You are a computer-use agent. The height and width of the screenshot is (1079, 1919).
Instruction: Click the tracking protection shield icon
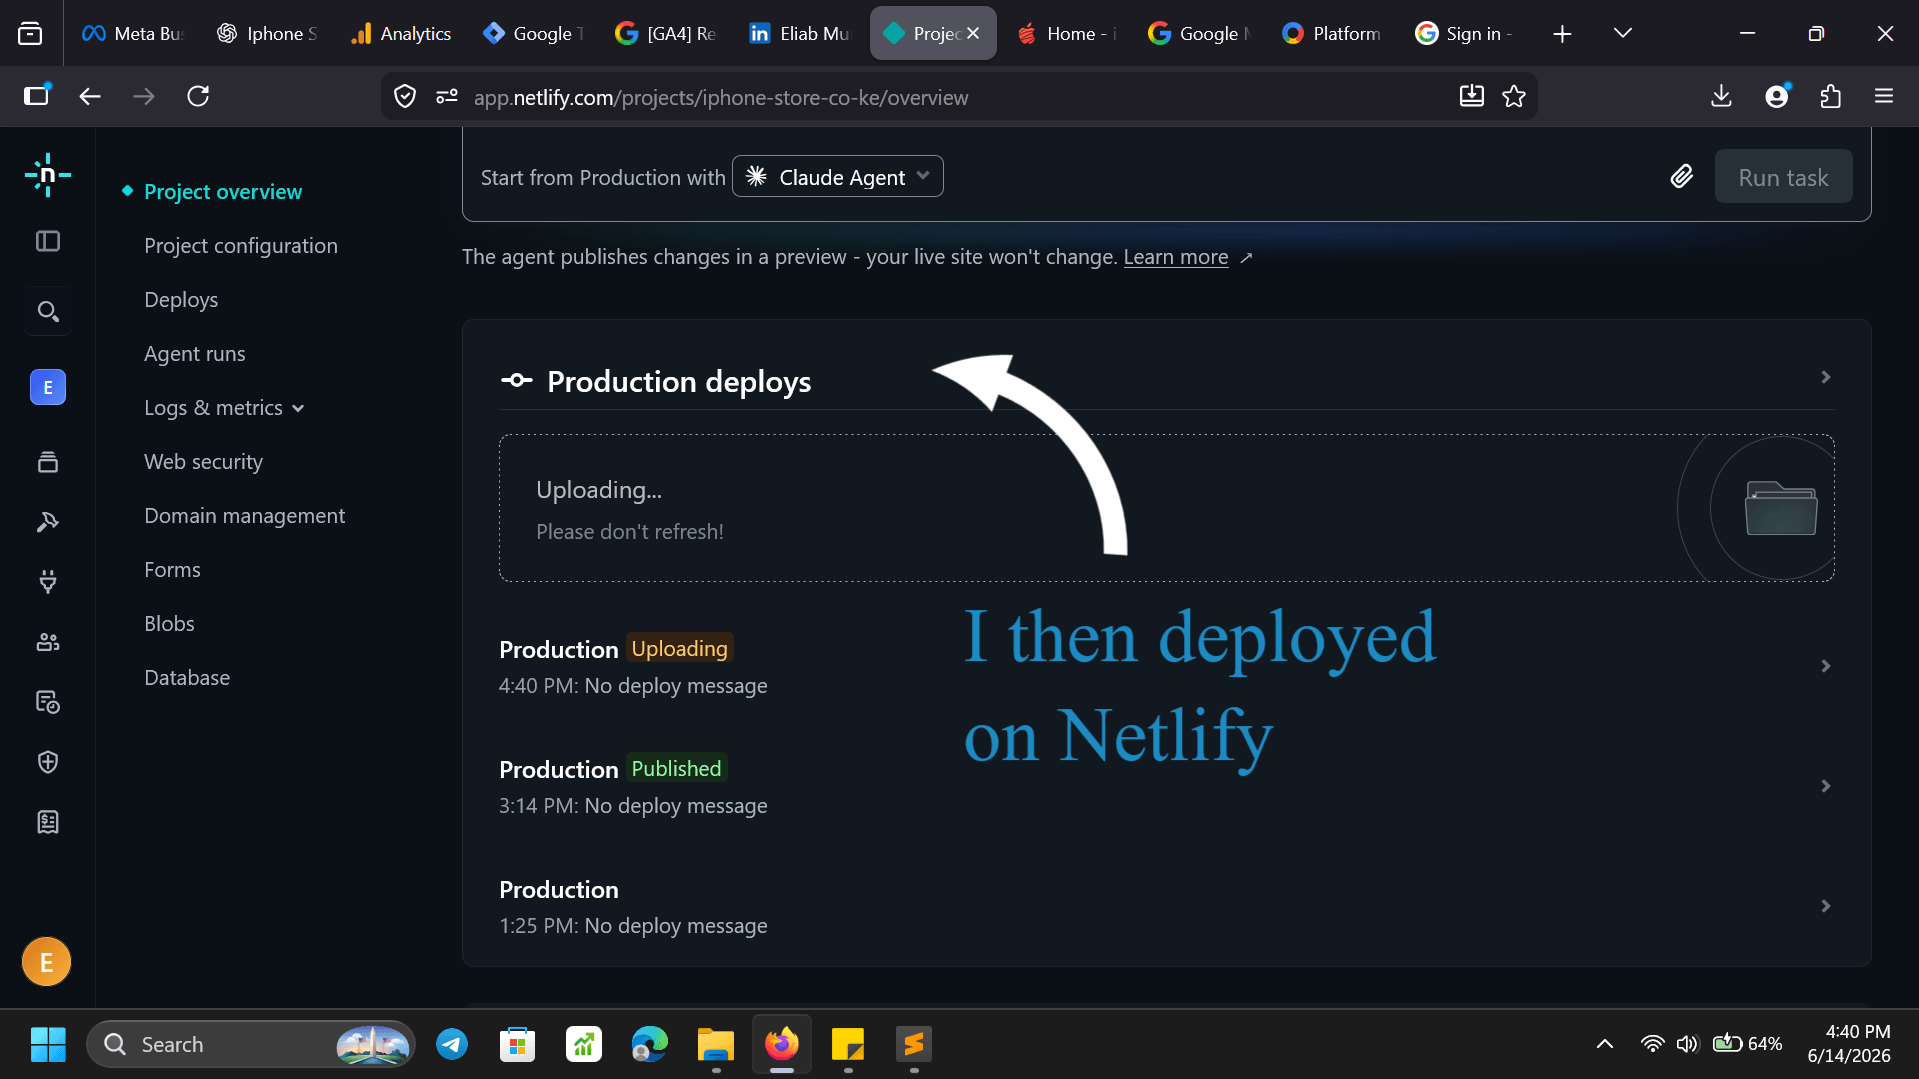tap(405, 97)
